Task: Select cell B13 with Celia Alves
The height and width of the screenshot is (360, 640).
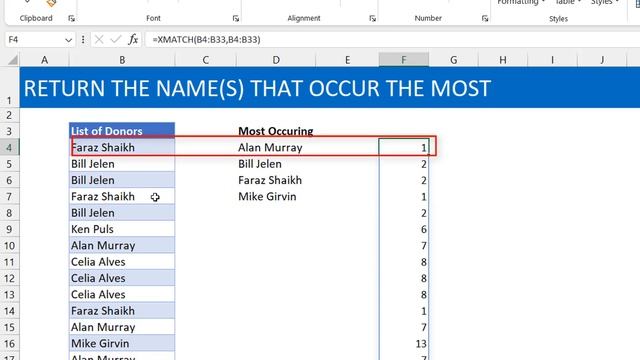Action: (x=122, y=294)
